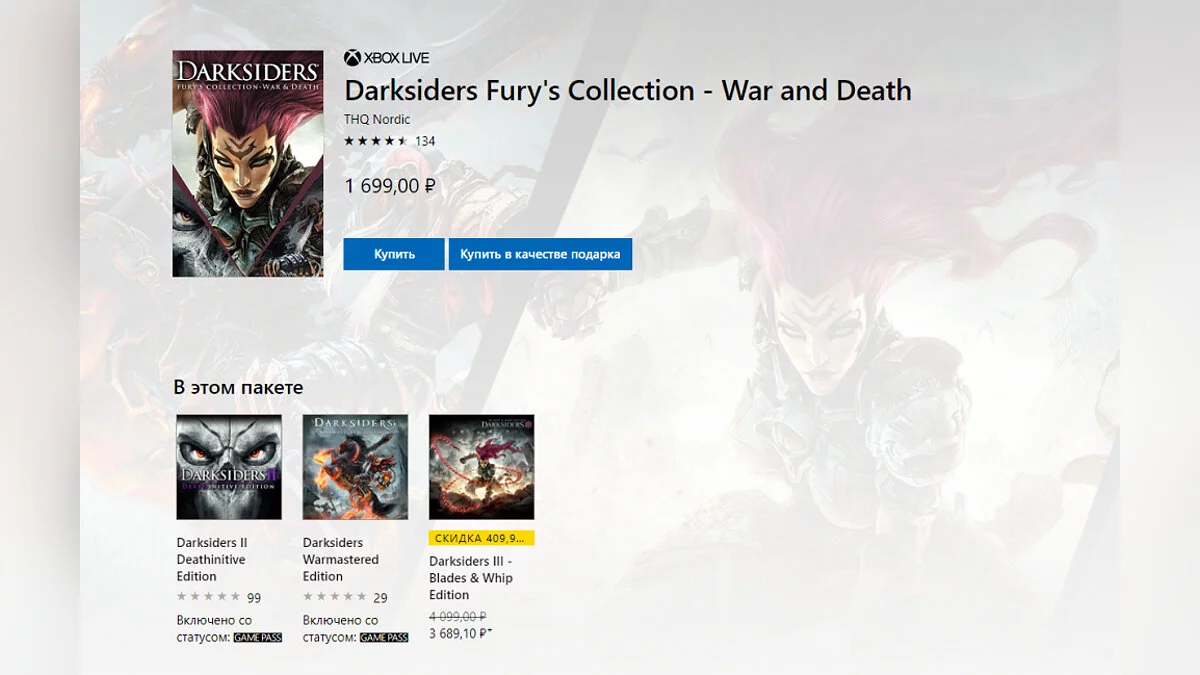
Task: Open the Darksiders Warmastered Edition thumbnail
Action: pyautogui.click(x=355, y=467)
